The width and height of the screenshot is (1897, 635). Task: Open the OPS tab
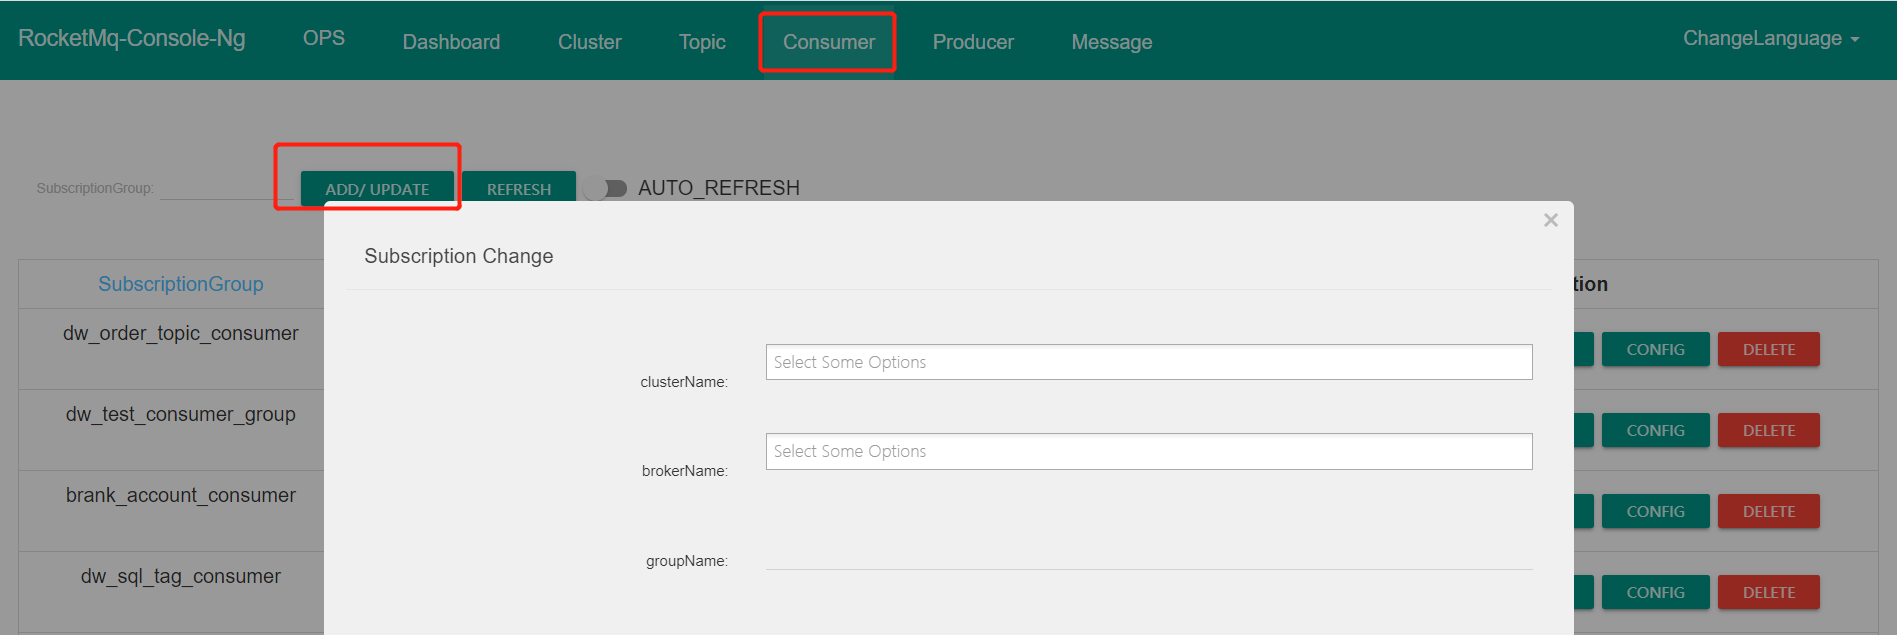324,38
